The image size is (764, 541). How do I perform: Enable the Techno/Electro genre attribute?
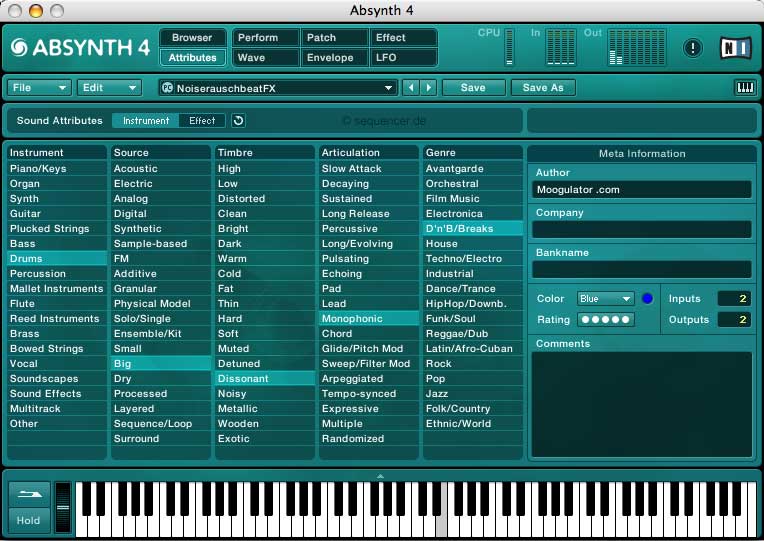pos(473,258)
